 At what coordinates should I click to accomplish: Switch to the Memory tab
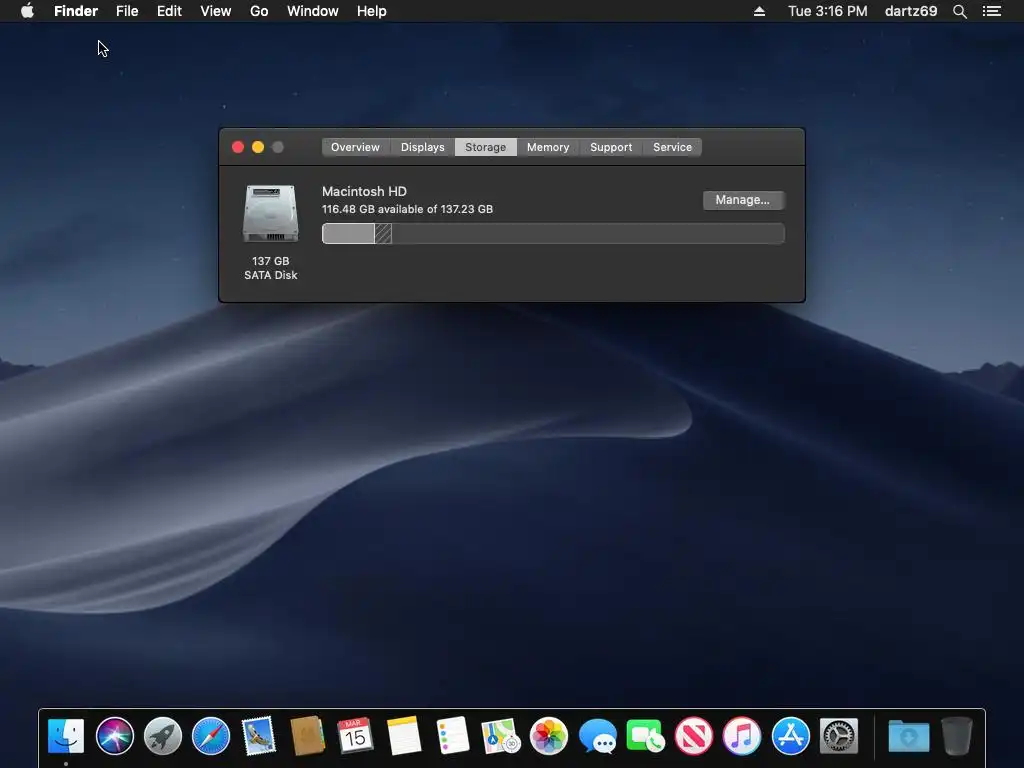548,147
